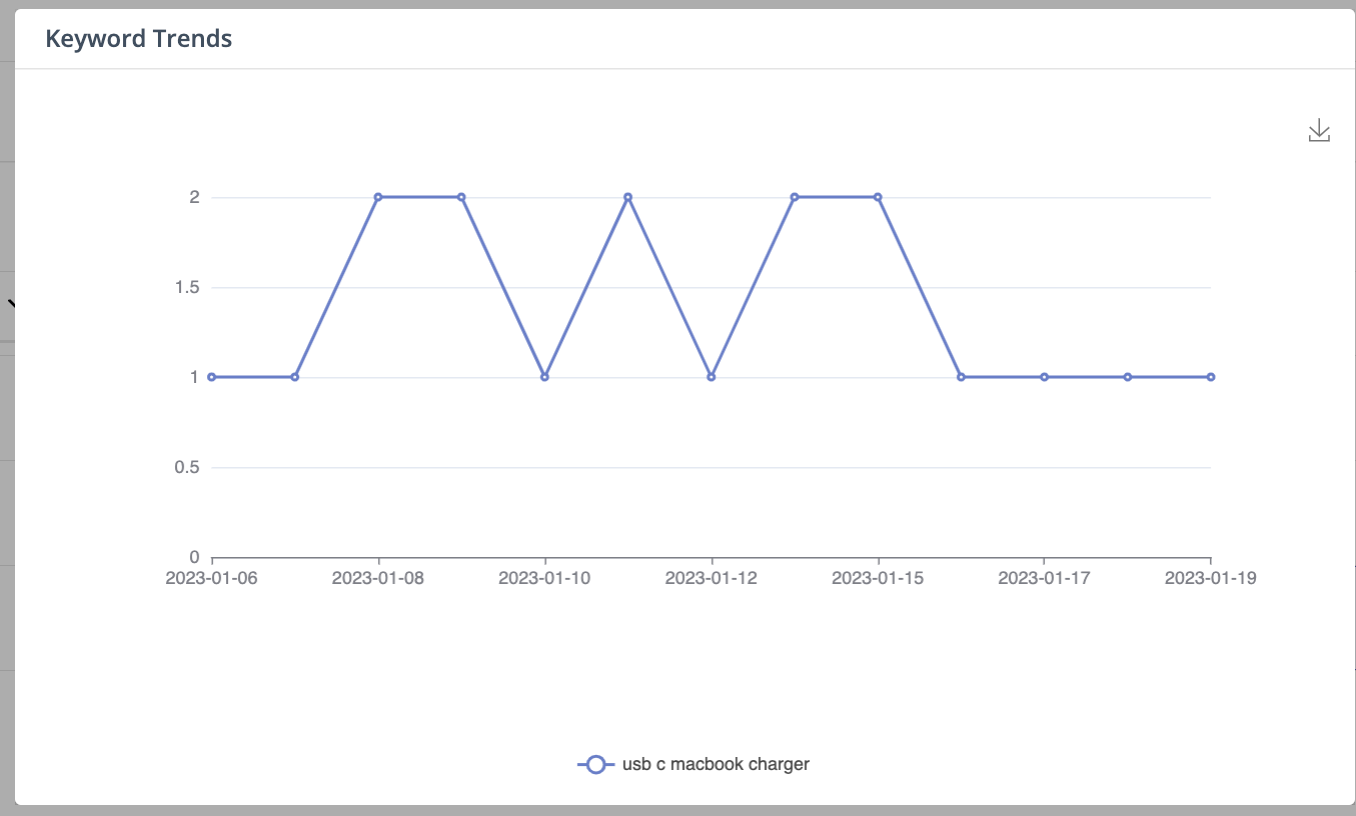Click the chart download icon
Image resolution: width=1356 pixels, height=816 pixels.
[x=1320, y=131]
